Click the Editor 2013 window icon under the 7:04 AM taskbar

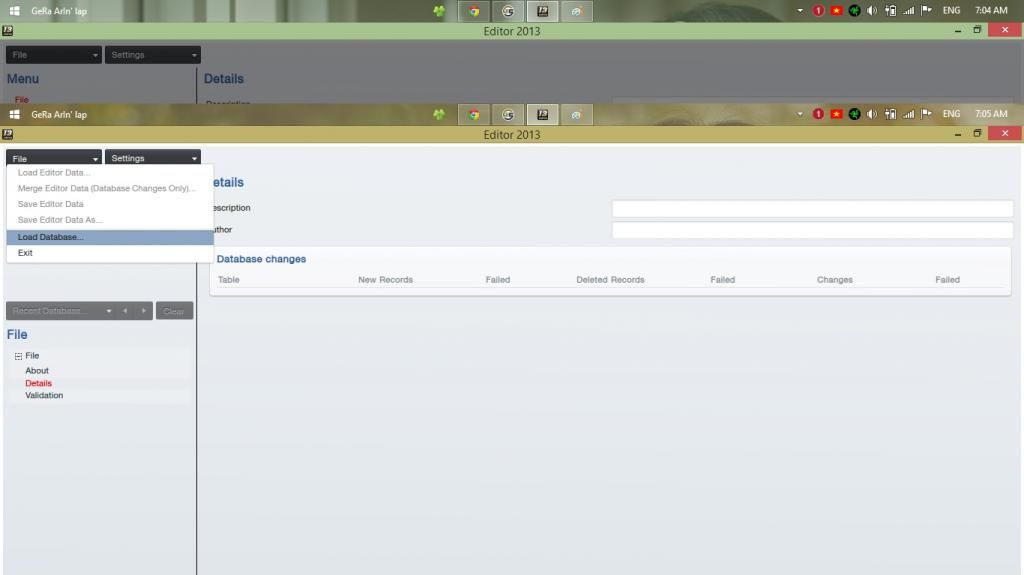[8, 30]
